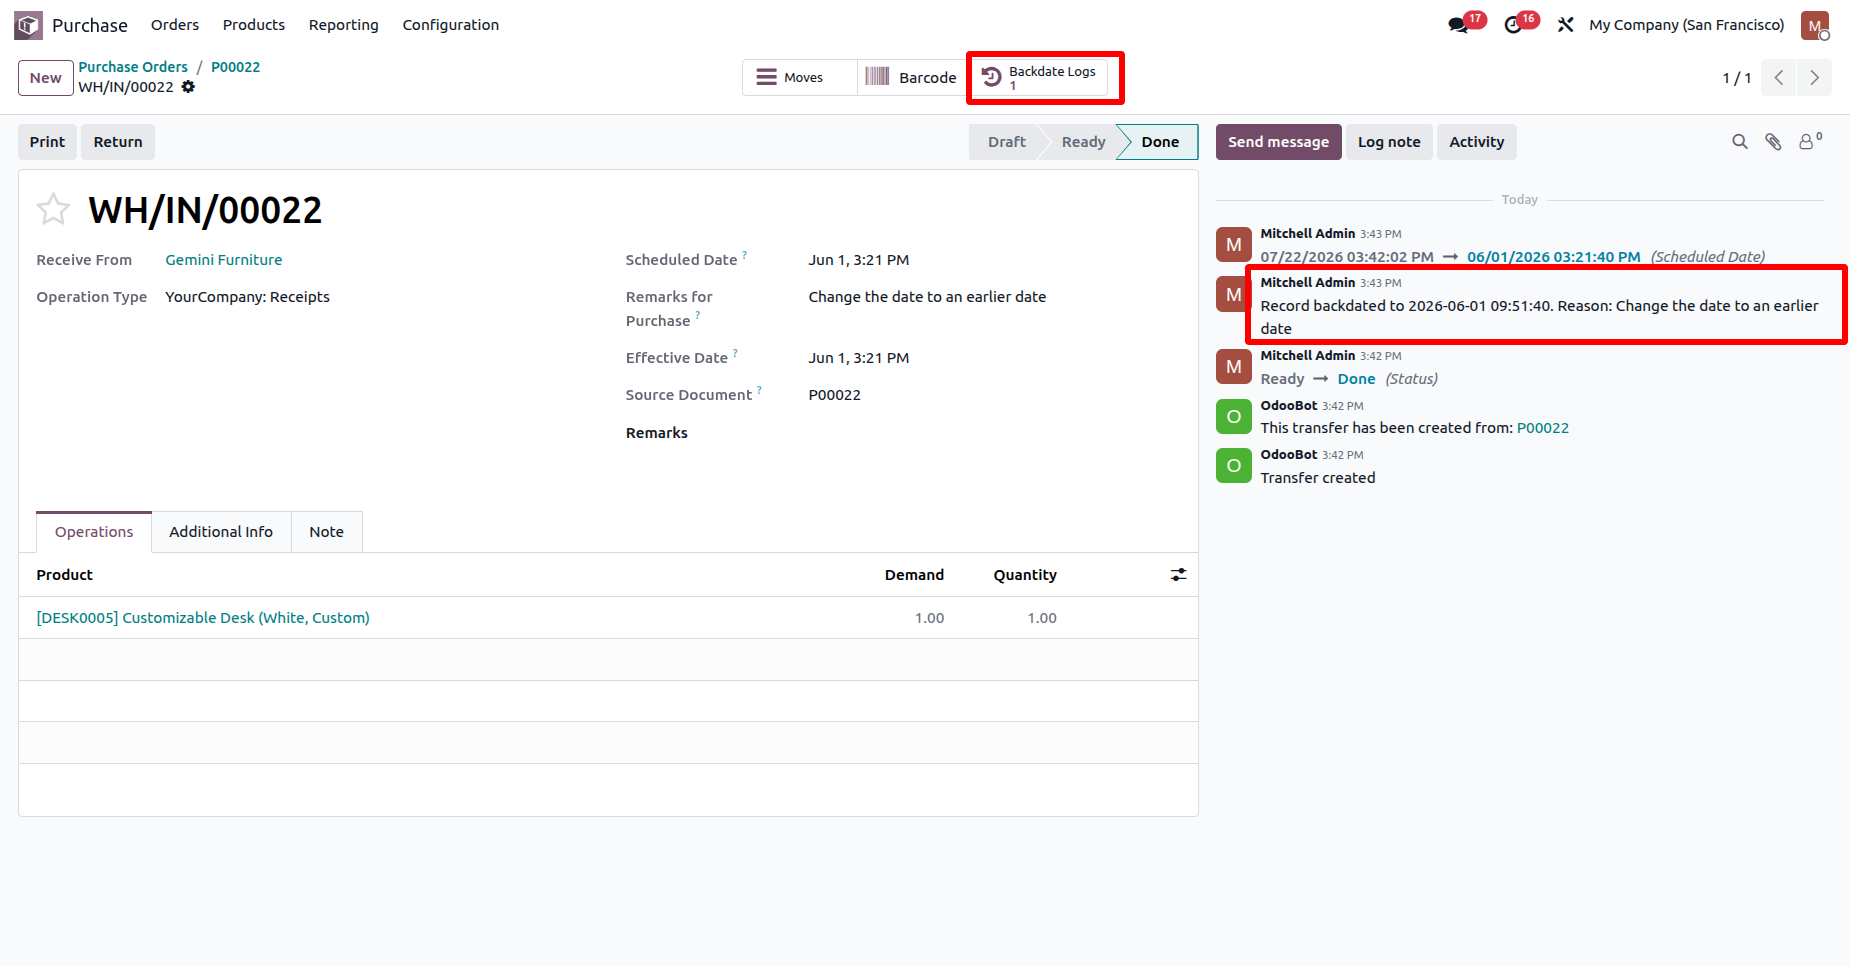Open the P00022 link in OdooBot message
The image size is (1850, 966).
1542,428
